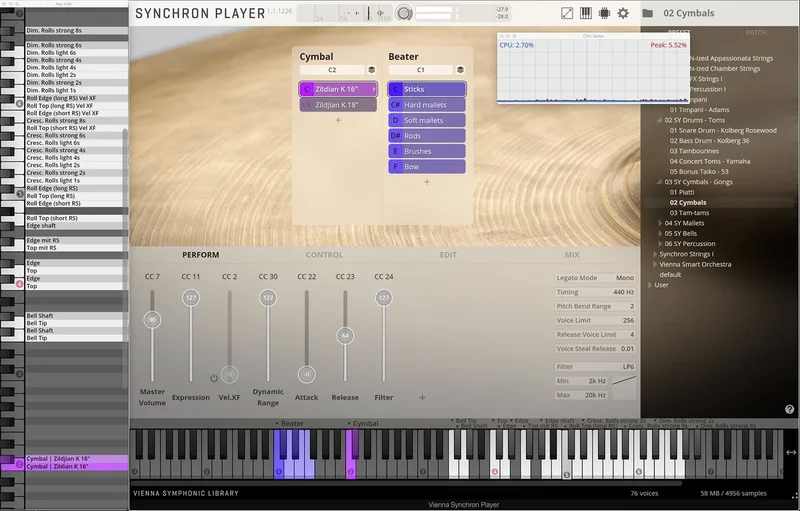Add a new control with plus beside Filter

point(422,397)
